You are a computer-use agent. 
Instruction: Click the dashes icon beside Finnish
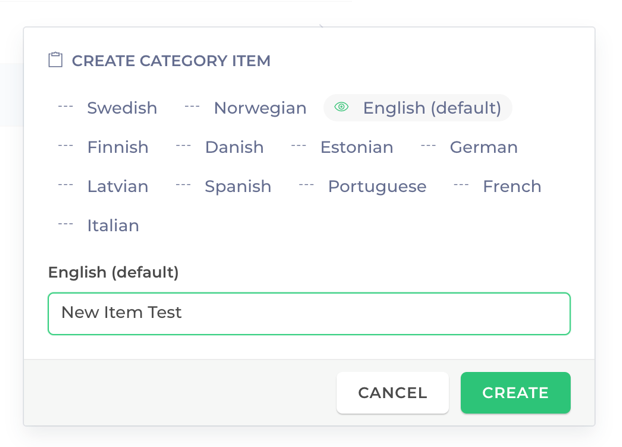coord(65,146)
